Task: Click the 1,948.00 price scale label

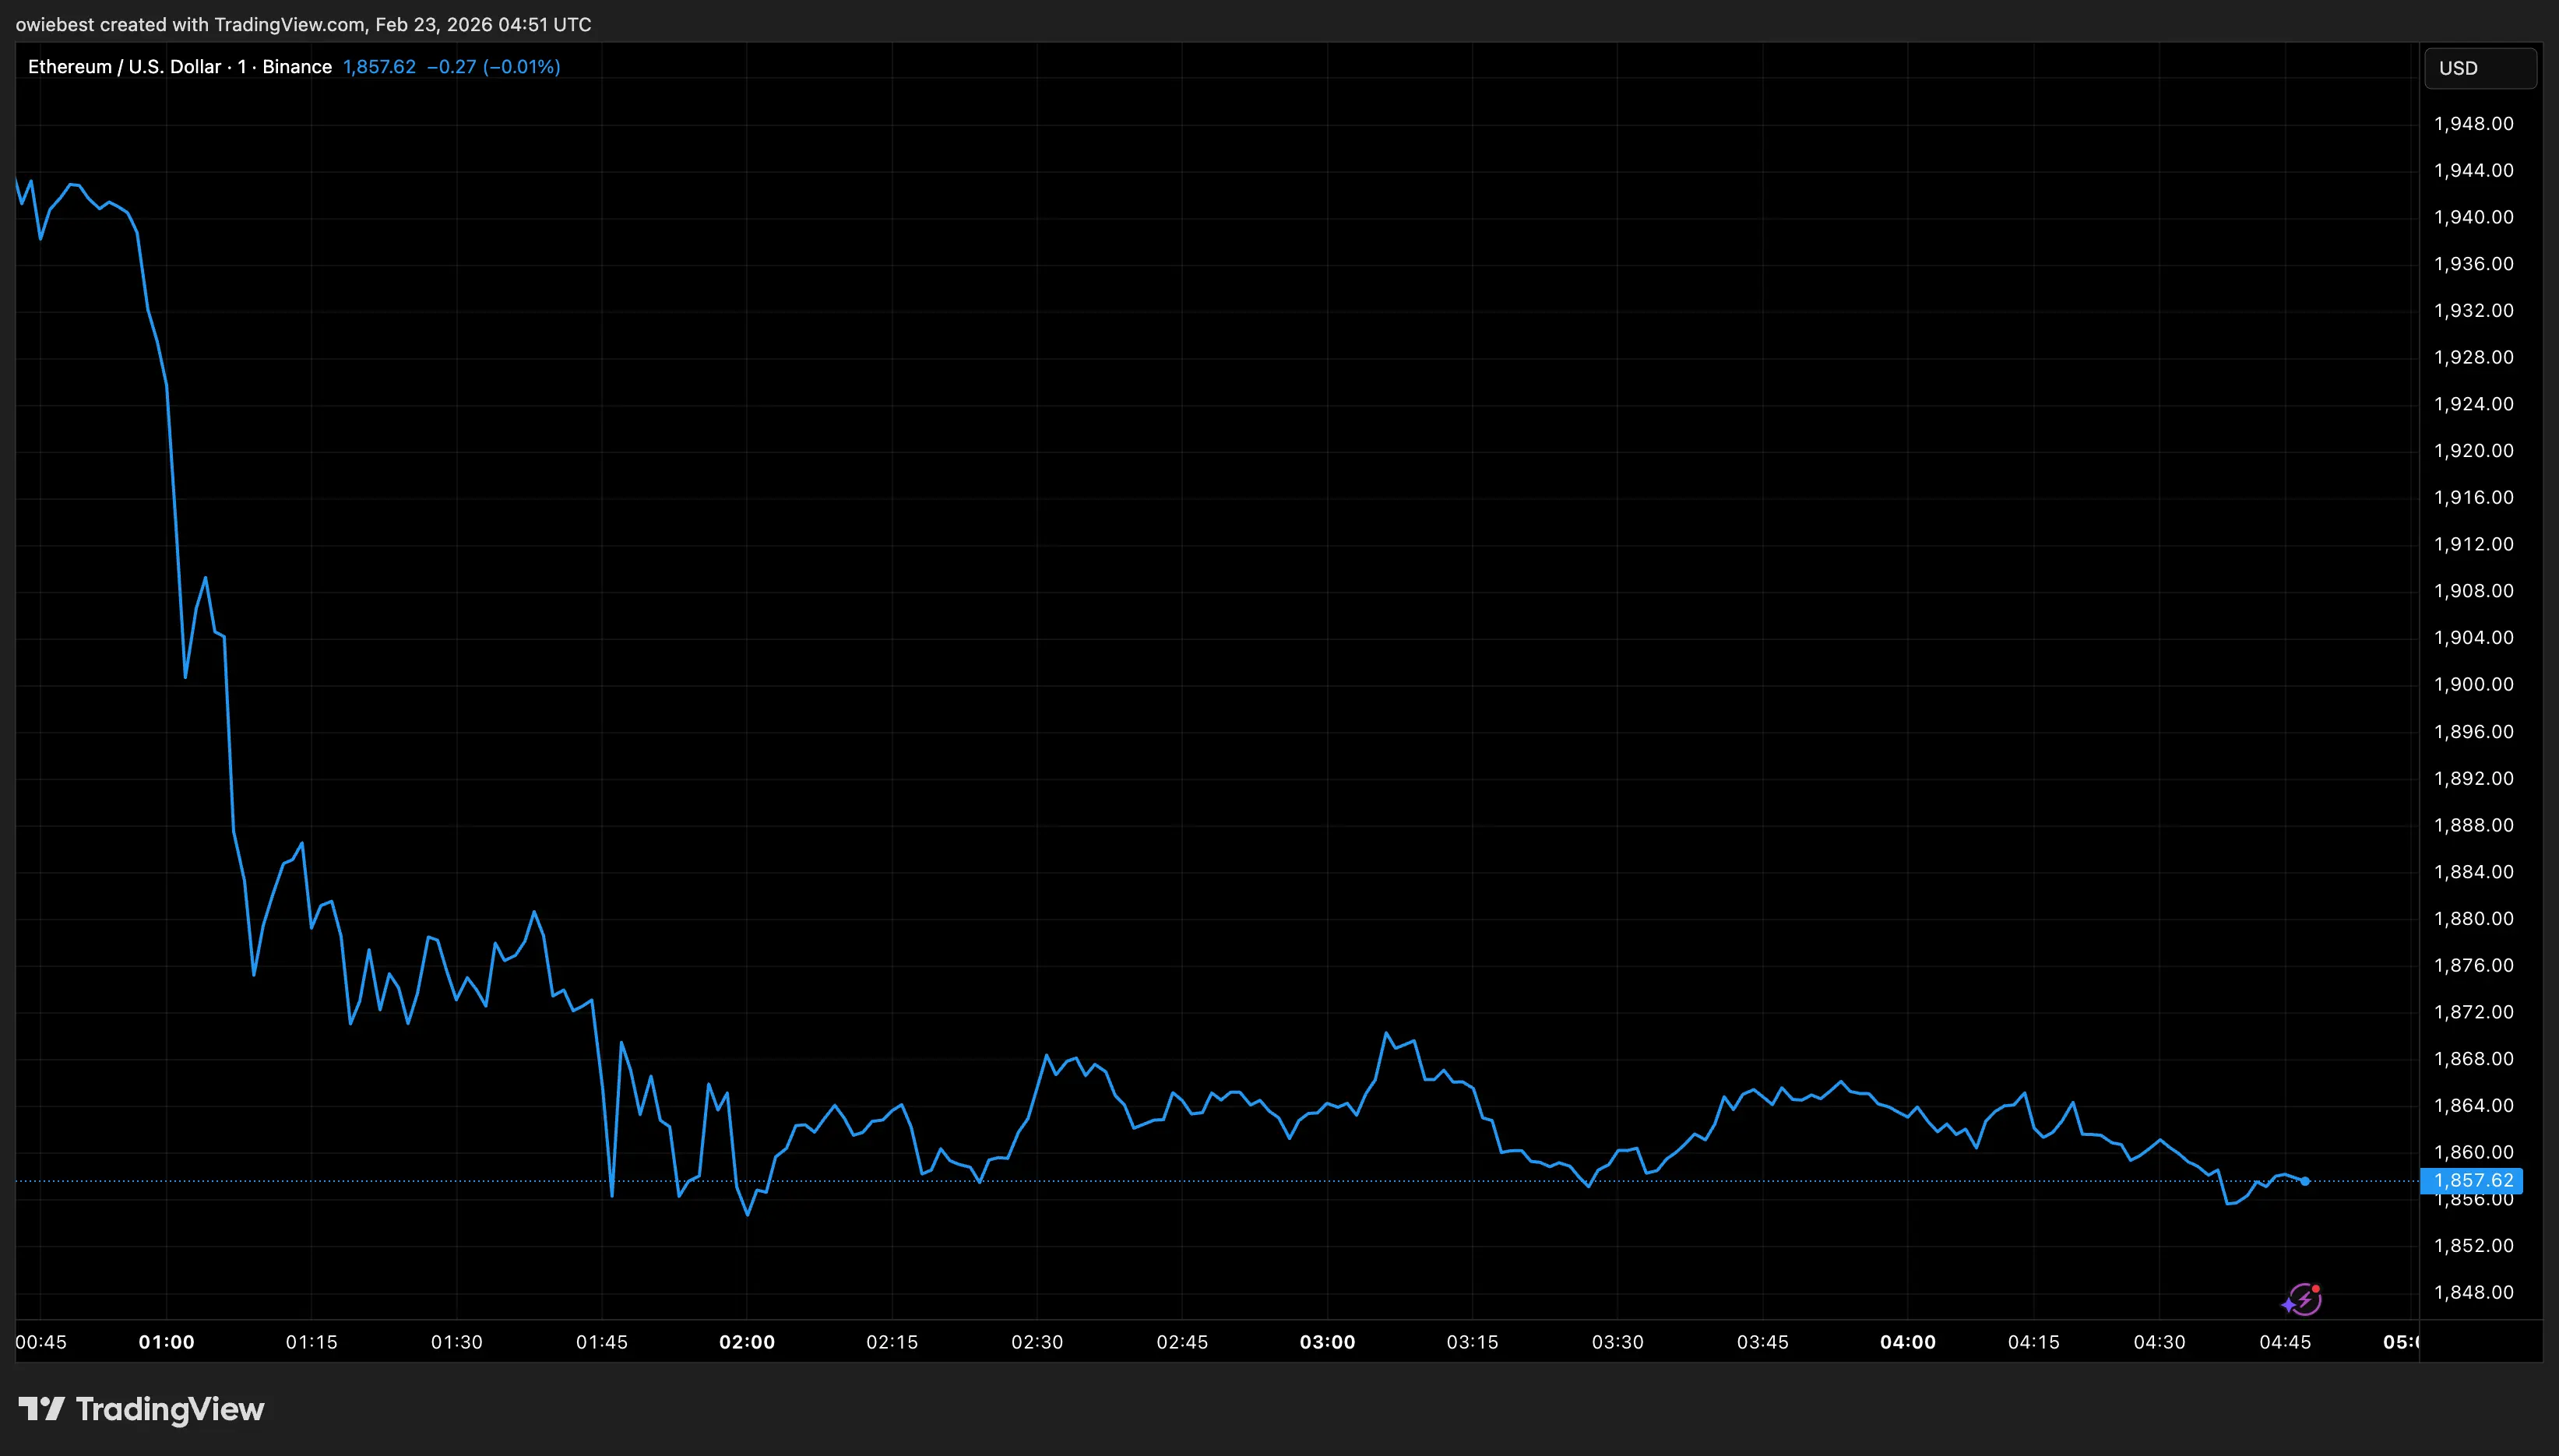Action: 2473,124
